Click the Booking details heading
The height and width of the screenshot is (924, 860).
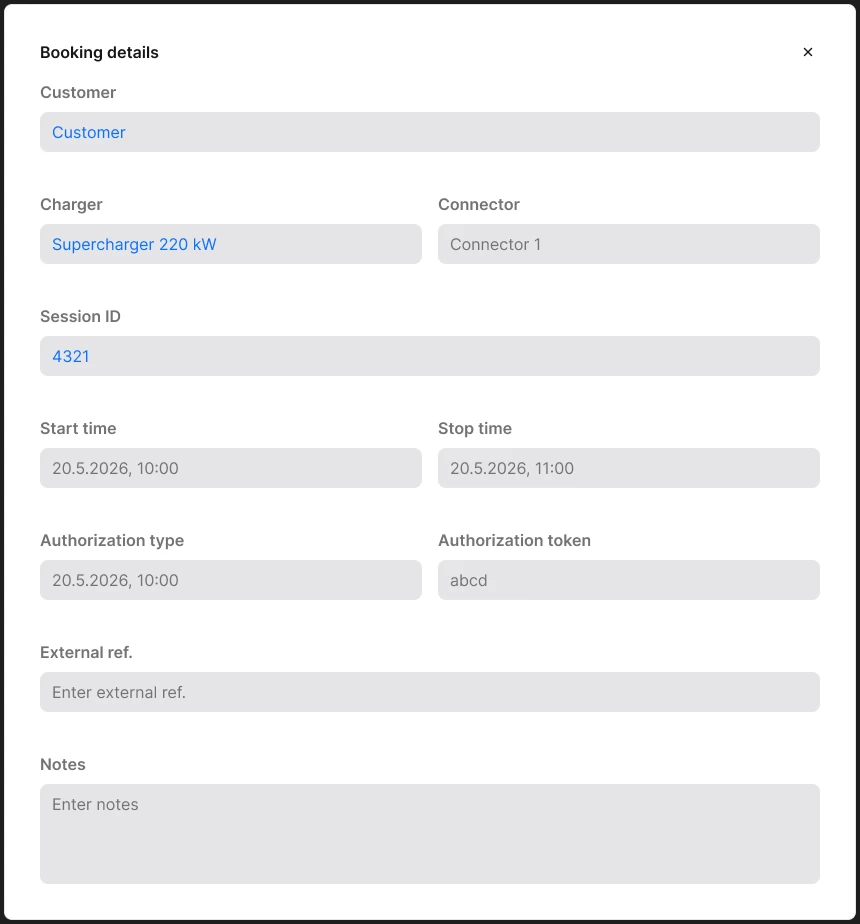[99, 52]
